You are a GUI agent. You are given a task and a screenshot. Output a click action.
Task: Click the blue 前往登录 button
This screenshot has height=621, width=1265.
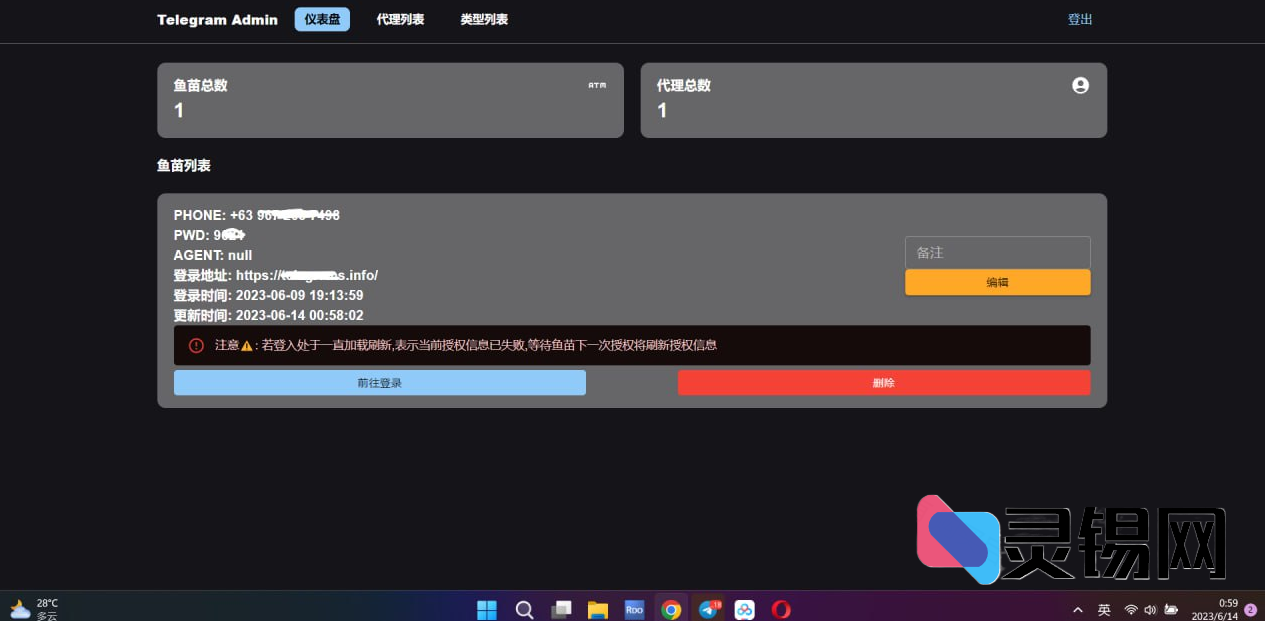tap(379, 382)
